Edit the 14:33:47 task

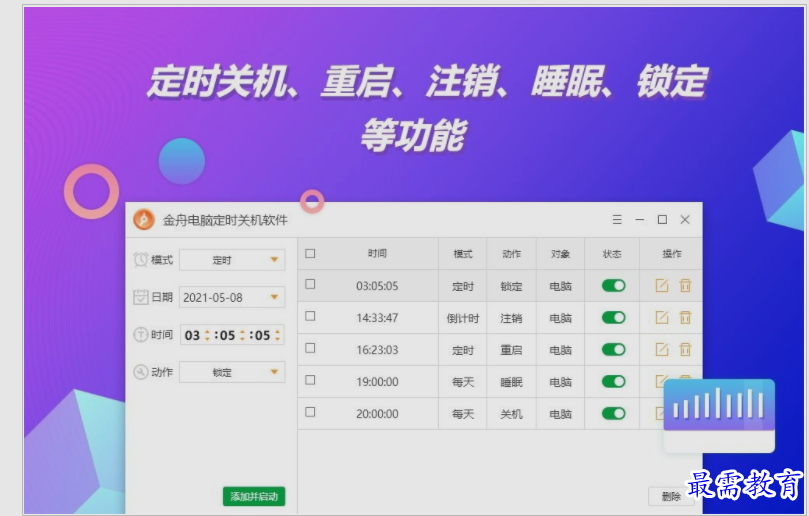tap(662, 317)
